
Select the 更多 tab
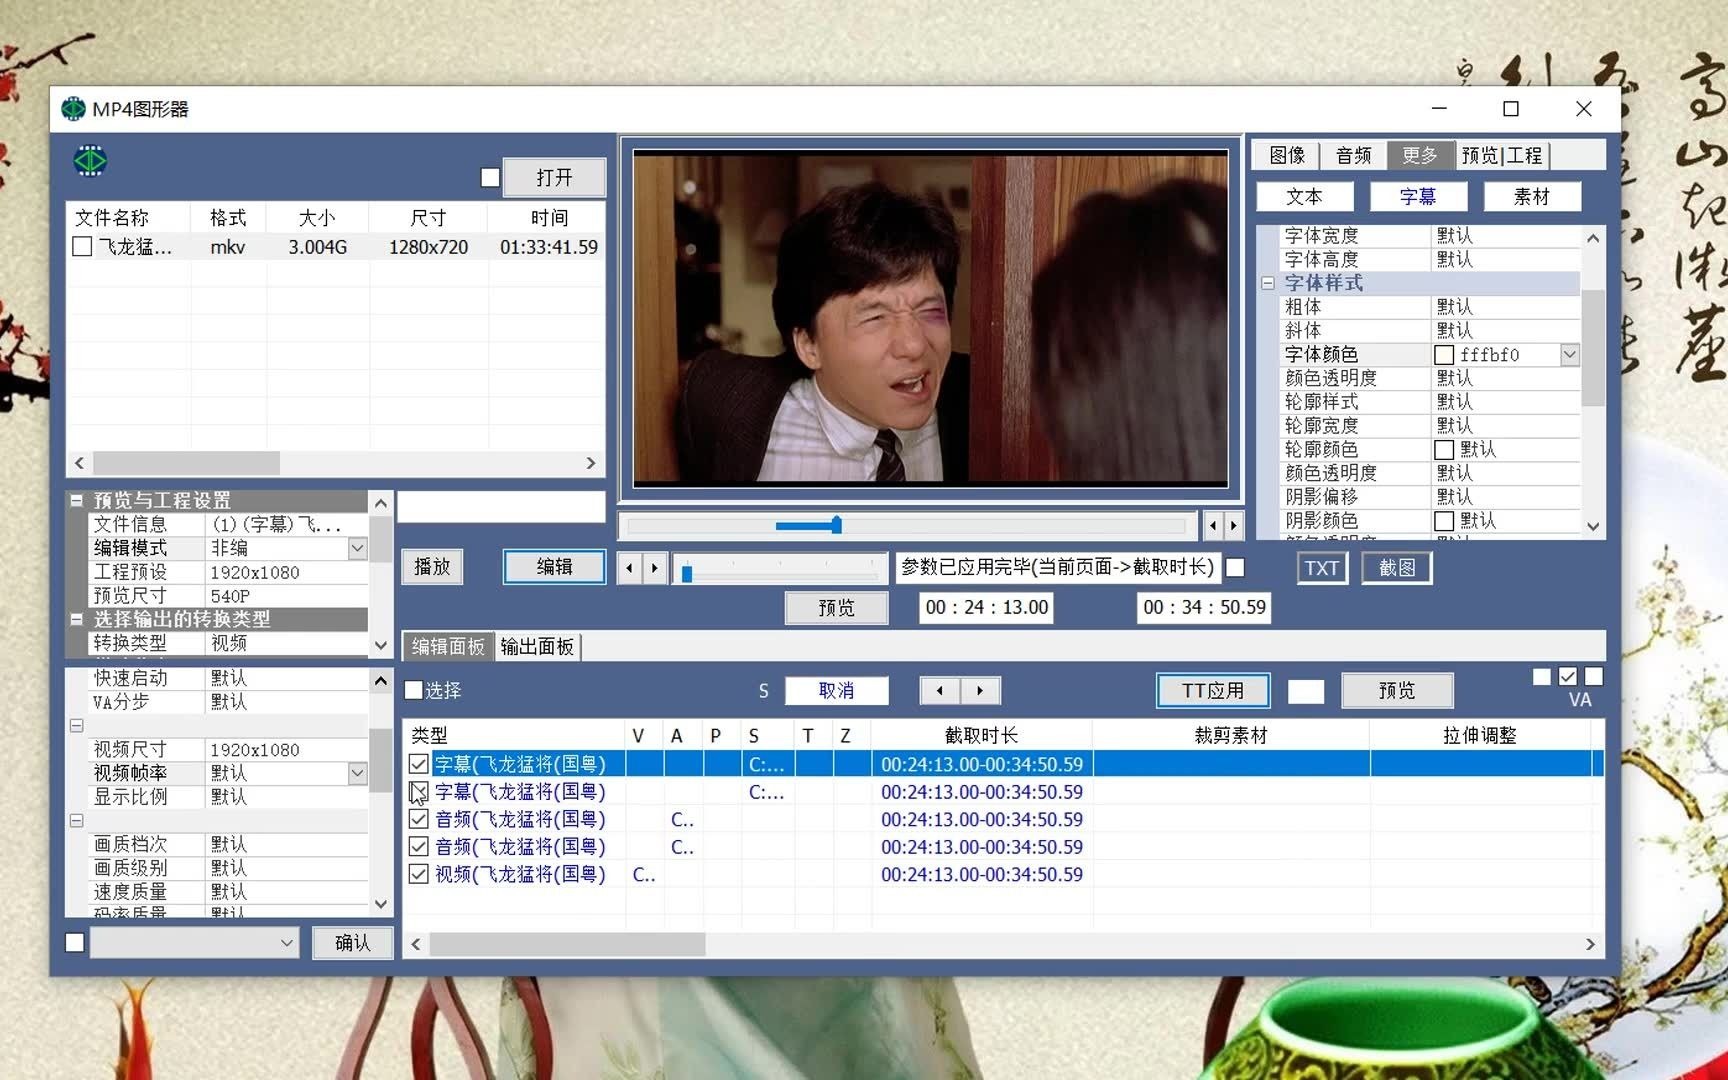point(1420,155)
